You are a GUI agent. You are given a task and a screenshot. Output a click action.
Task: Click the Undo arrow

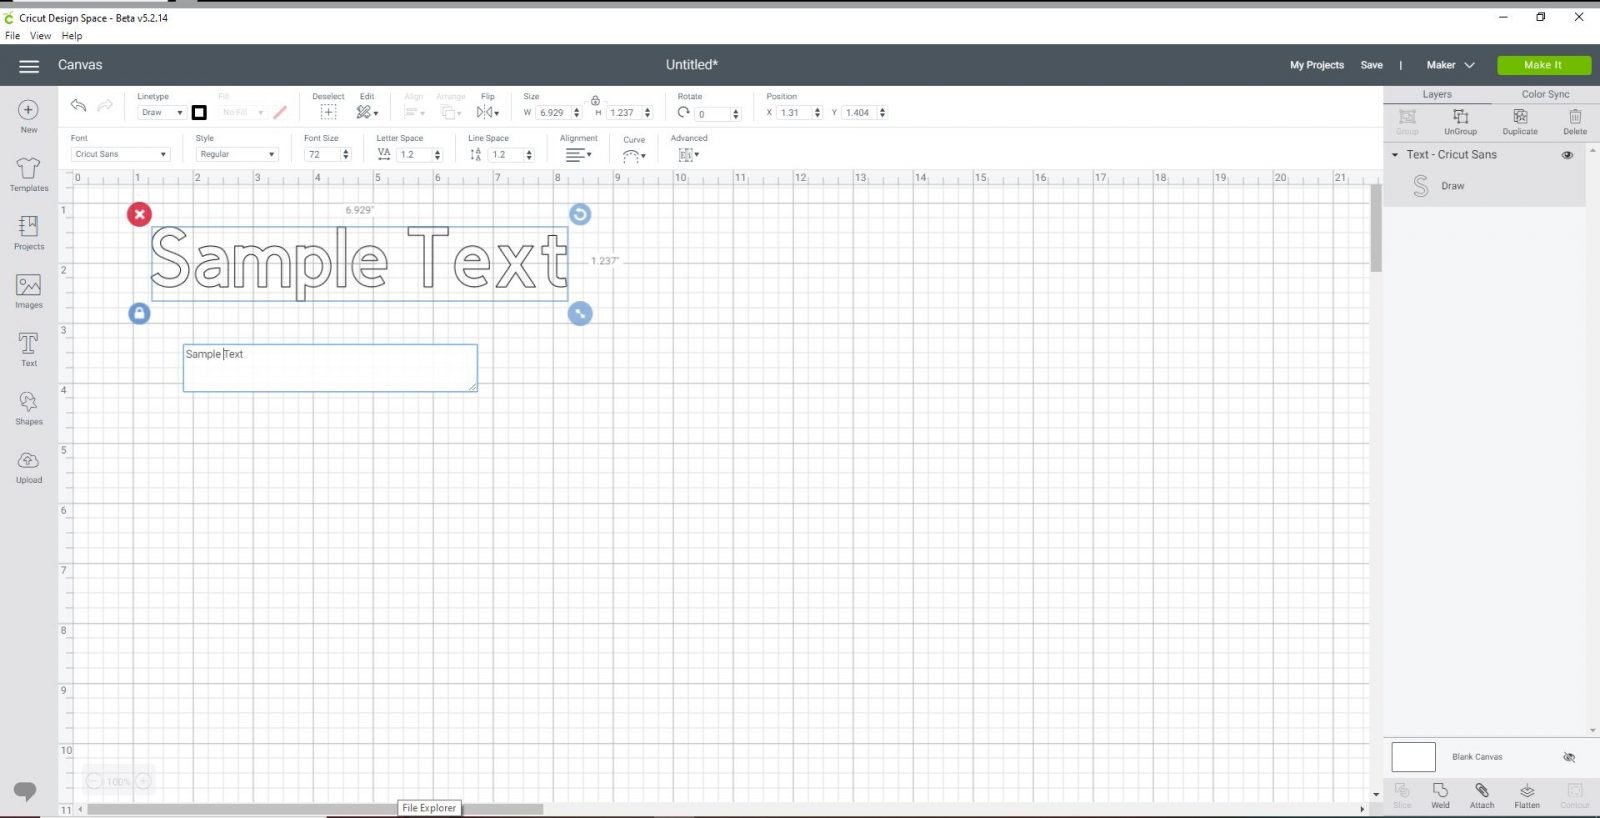click(x=78, y=106)
